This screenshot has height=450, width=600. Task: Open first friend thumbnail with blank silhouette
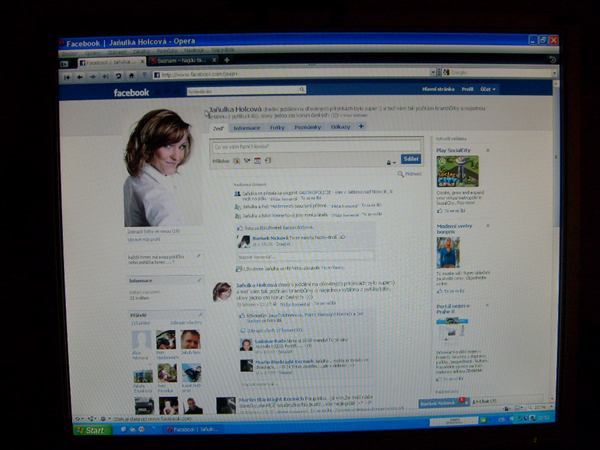click(141, 341)
